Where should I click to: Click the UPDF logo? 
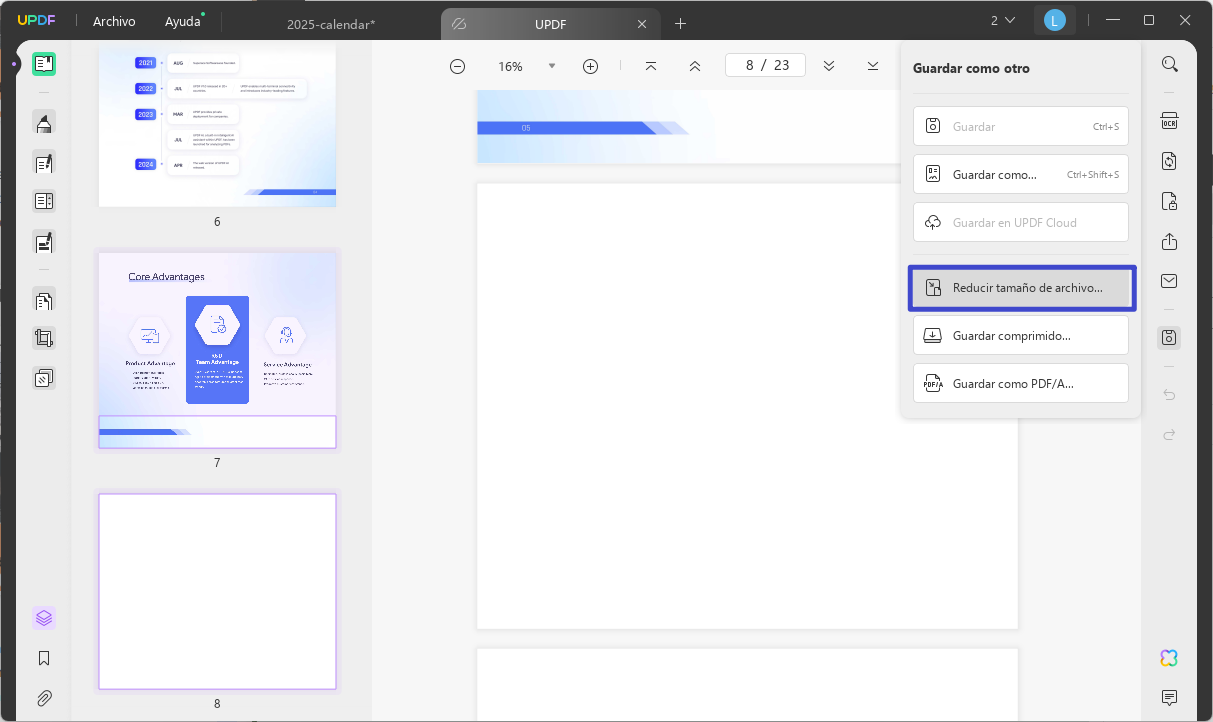pos(36,21)
